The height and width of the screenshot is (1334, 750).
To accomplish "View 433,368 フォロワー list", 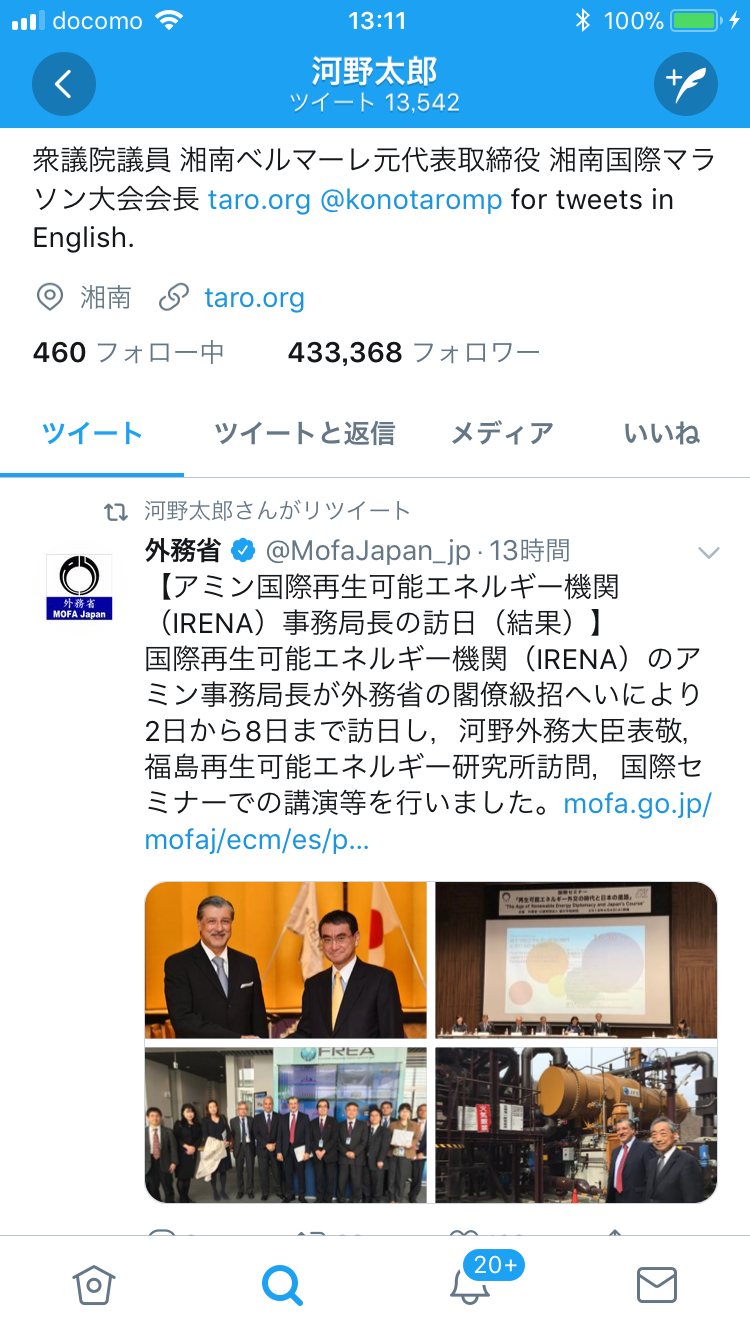I will 414,352.
